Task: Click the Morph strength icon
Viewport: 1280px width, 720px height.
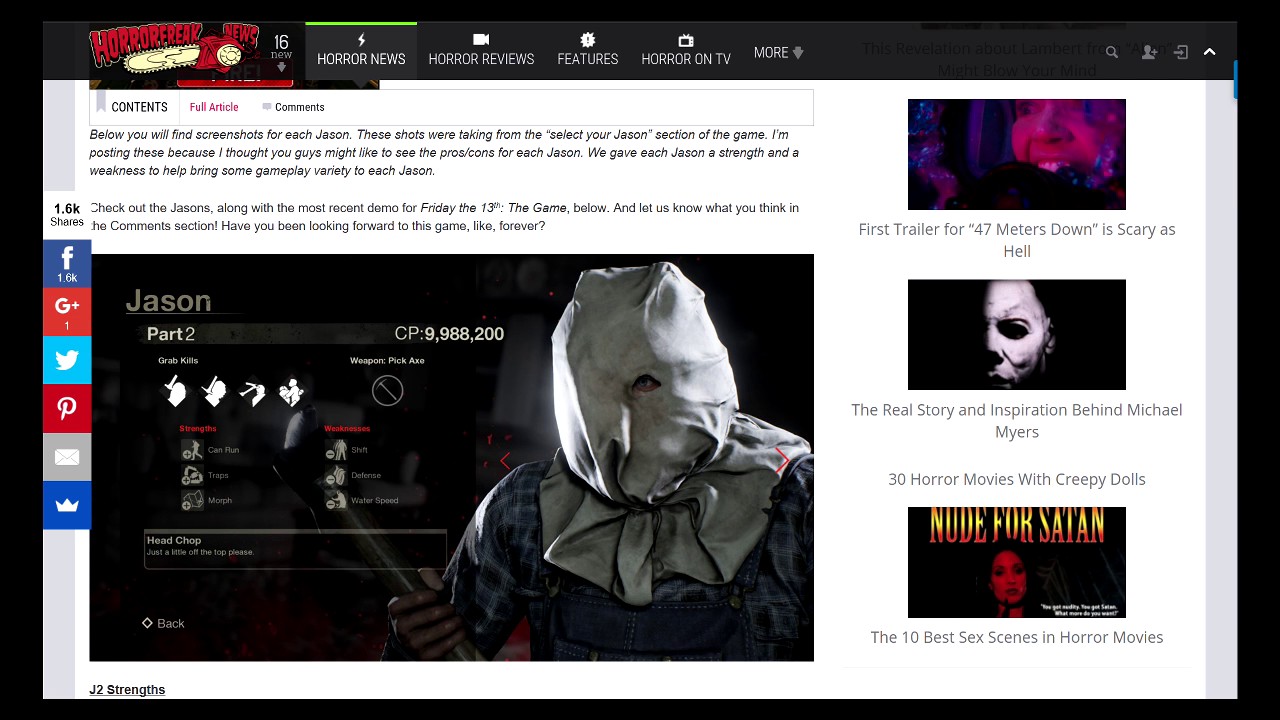Action: click(x=192, y=500)
